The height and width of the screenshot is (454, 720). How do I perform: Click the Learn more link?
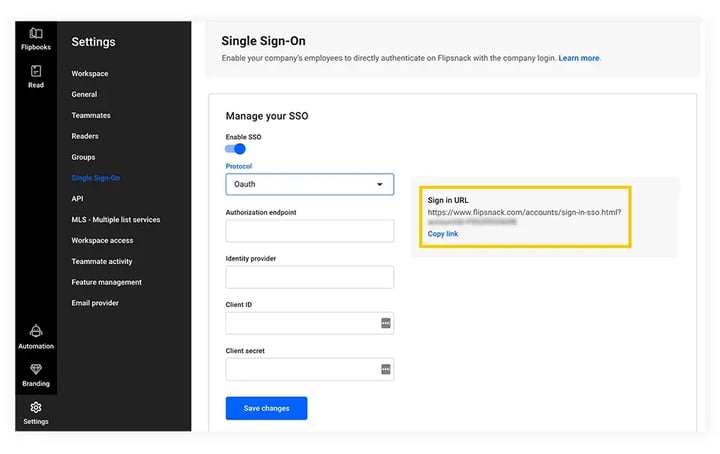(x=579, y=58)
